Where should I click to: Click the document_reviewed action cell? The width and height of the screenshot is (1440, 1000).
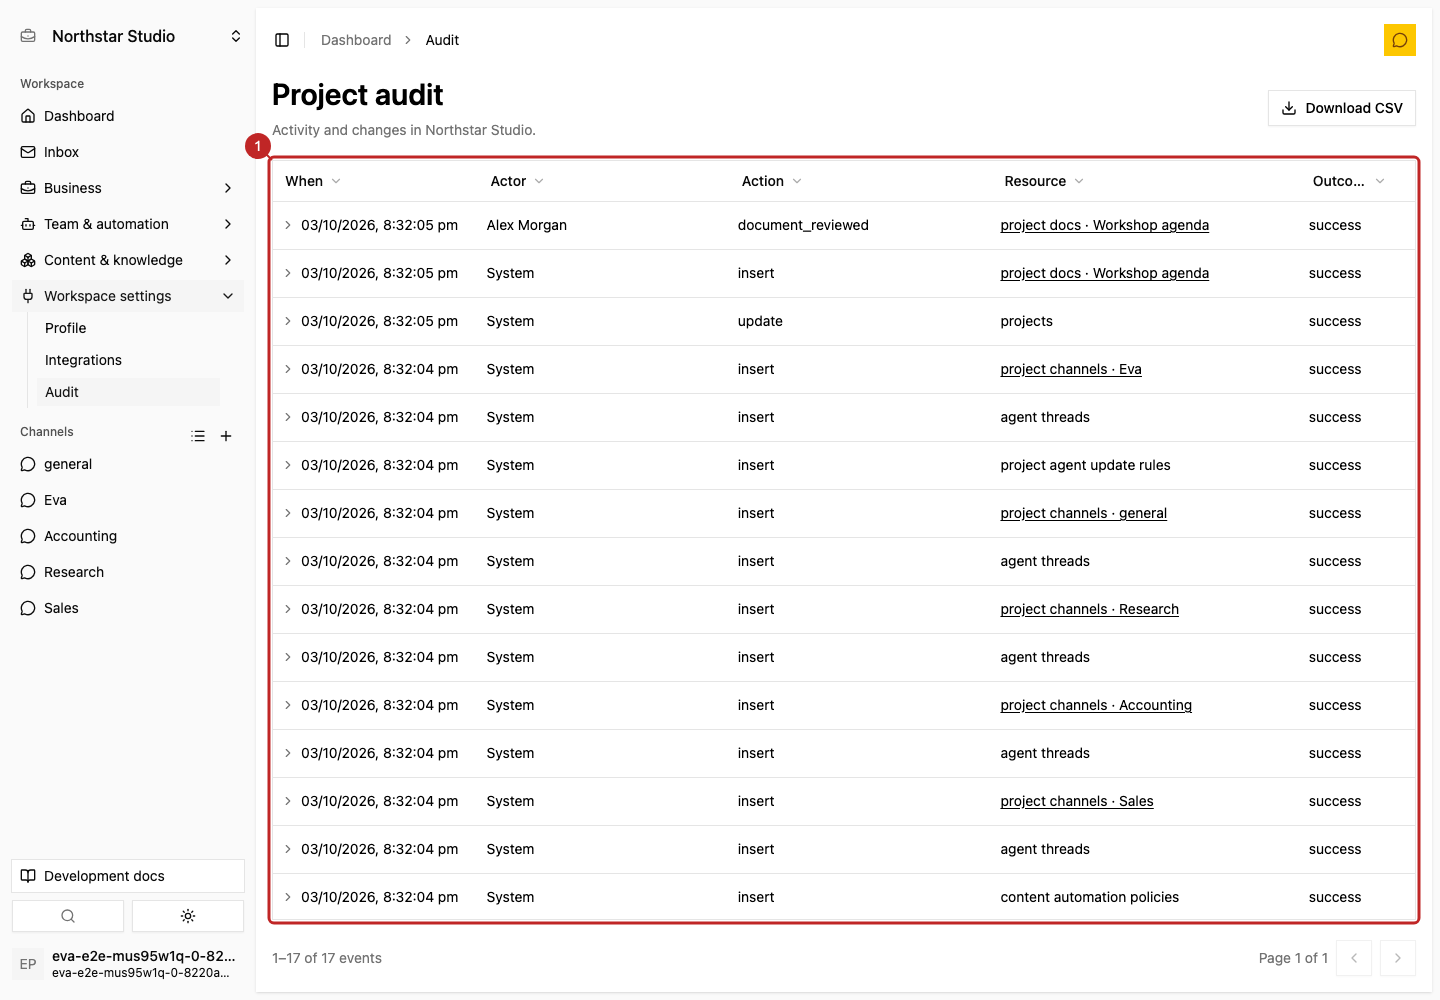(803, 225)
